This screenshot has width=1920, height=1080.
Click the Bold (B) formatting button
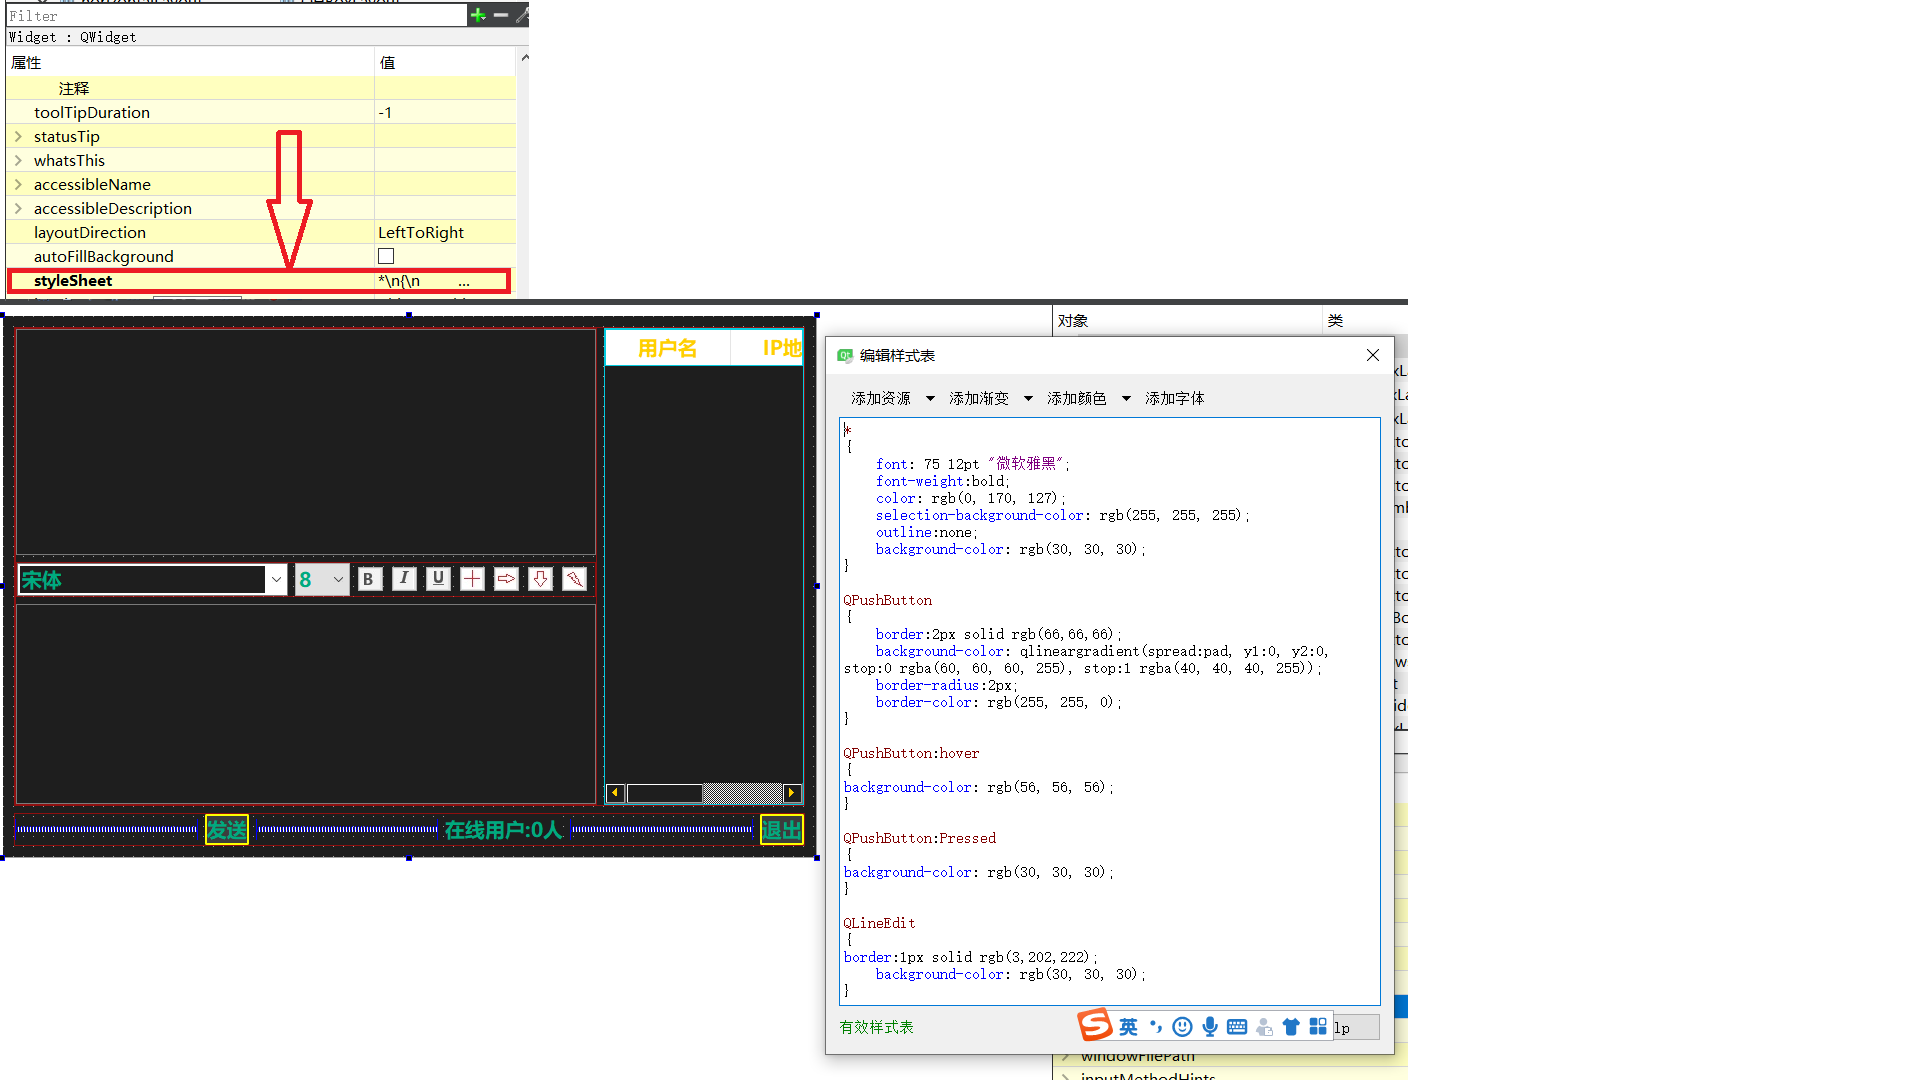pos(369,579)
